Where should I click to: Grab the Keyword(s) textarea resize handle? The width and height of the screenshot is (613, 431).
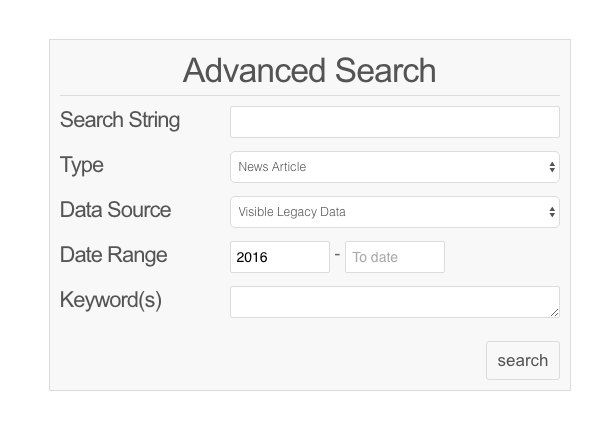pyautogui.click(x=555, y=313)
